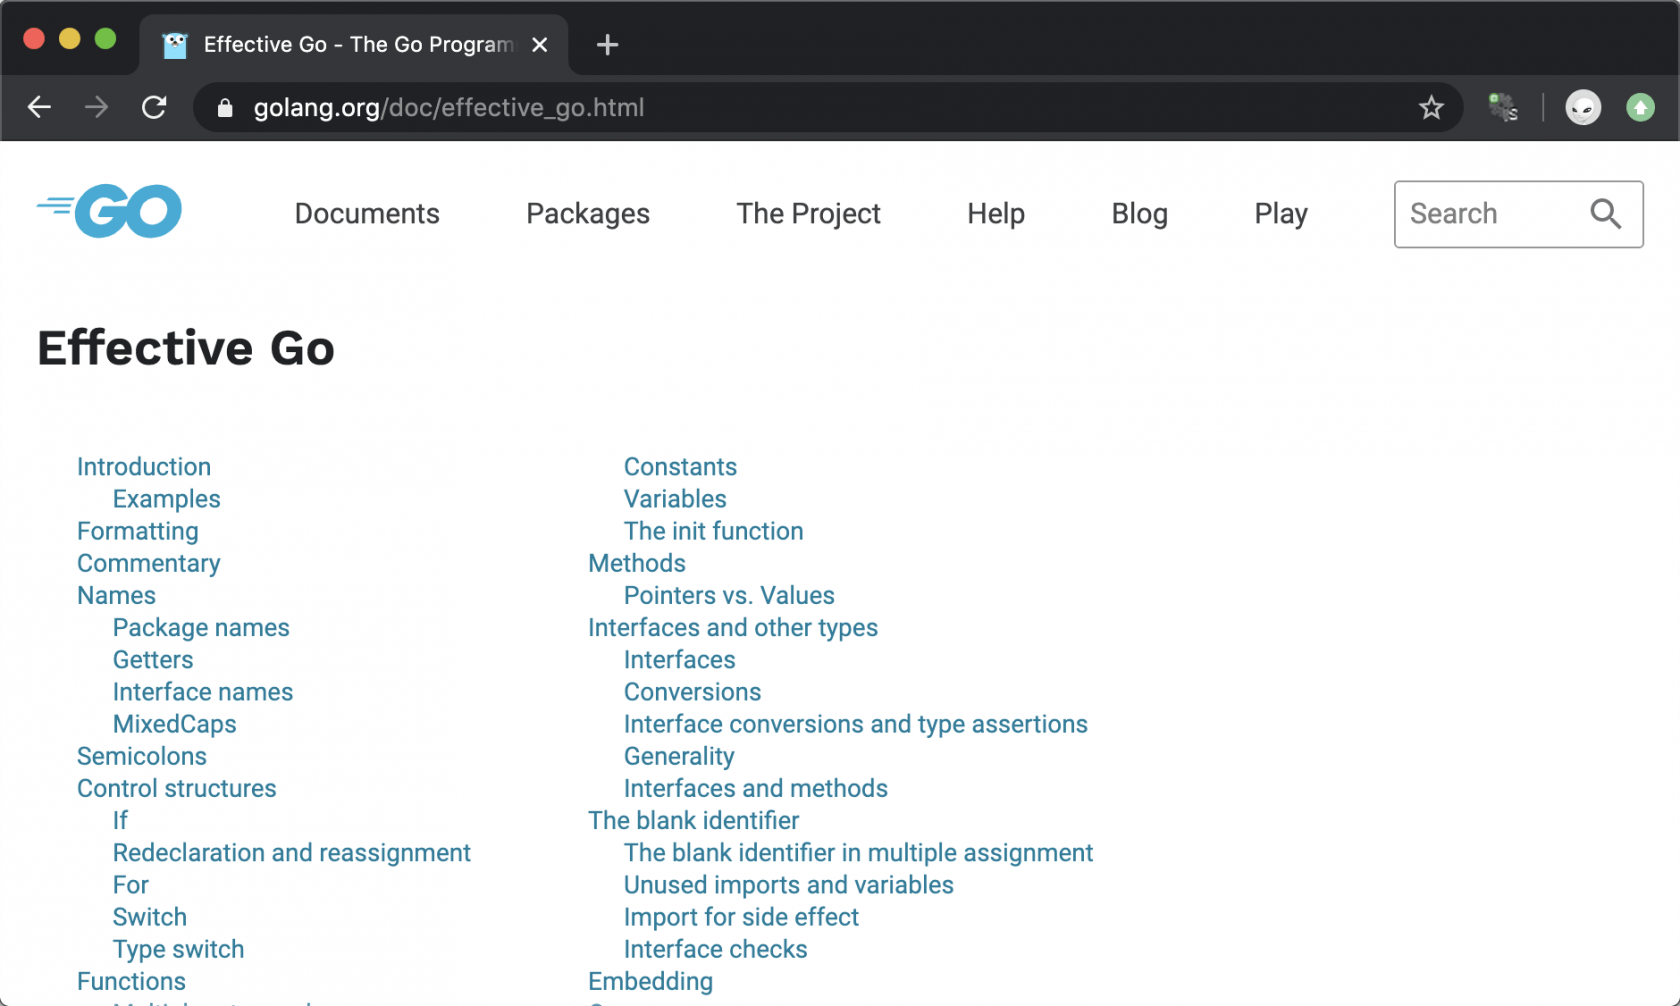The width and height of the screenshot is (1680, 1006).
Task: Open the Type switch link
Action: coord(179,949)
